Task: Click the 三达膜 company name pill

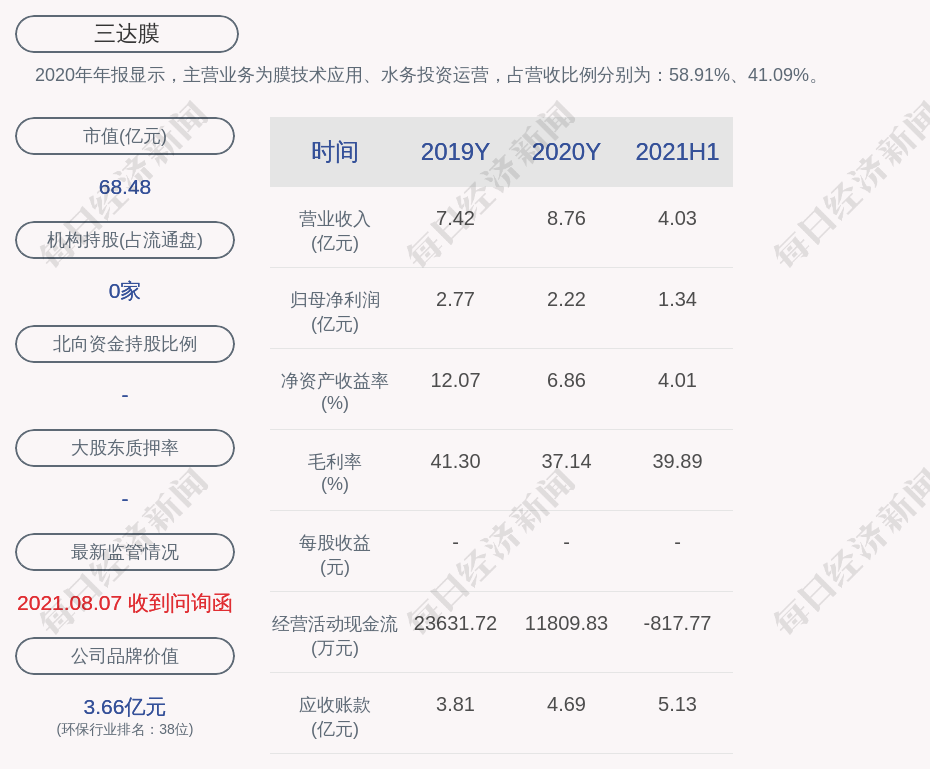Action: [x=126, y=34]
